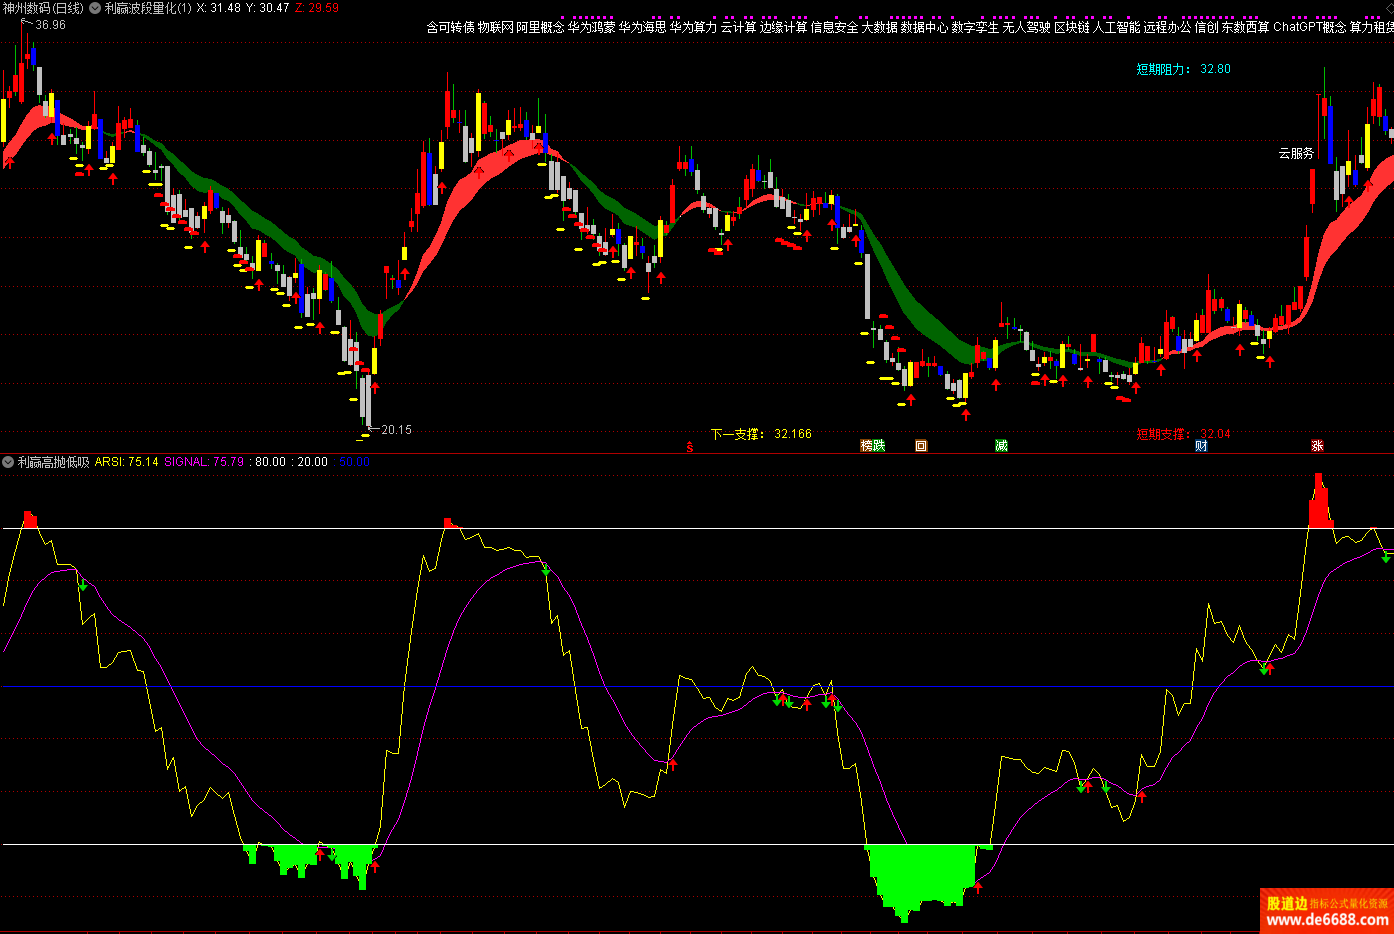This screenshot has height=934, width=1394.
Task: Click the red $ marker icon
Action: click(x=690, y=447)
